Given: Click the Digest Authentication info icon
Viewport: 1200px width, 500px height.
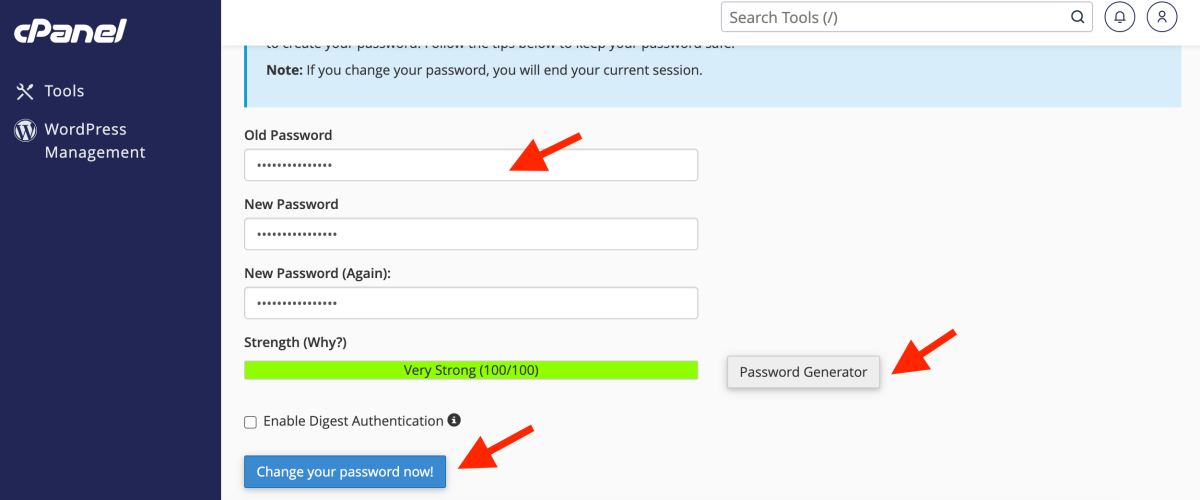Looking at the screenshot, I should (454, 421).
